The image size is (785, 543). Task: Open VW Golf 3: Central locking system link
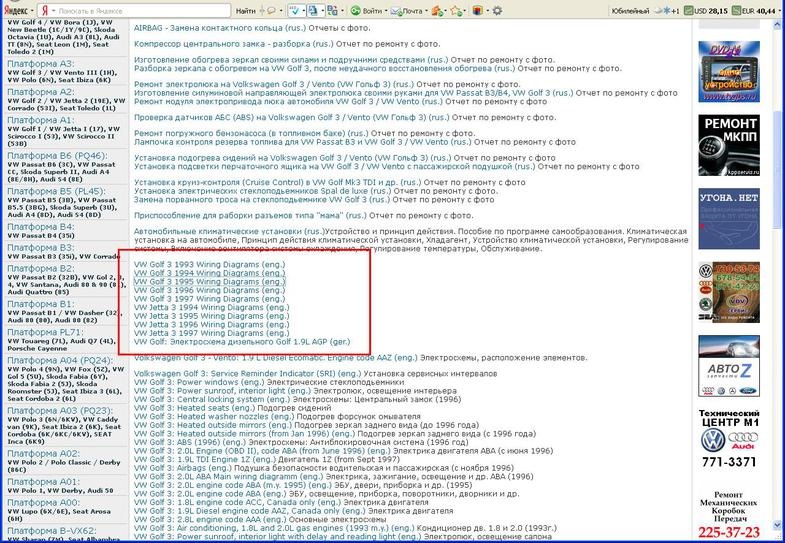pyautogui.click(x=212, y=399)
